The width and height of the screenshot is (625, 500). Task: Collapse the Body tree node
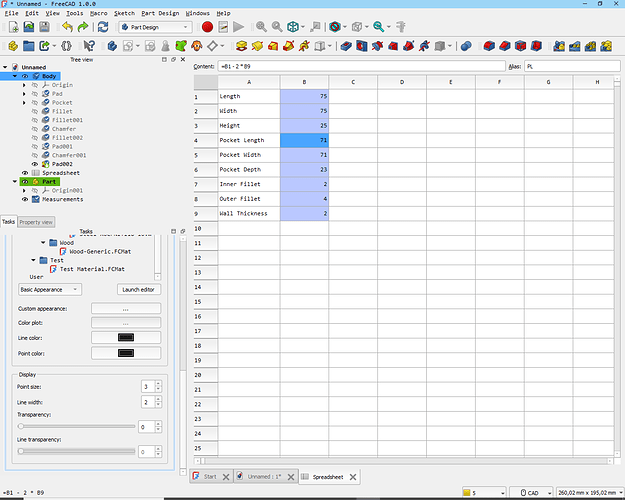click(15, 76)
